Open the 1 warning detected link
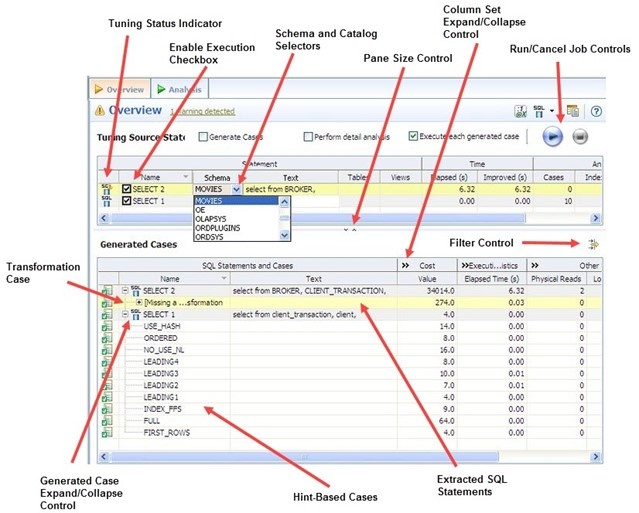 click(203, 111)
